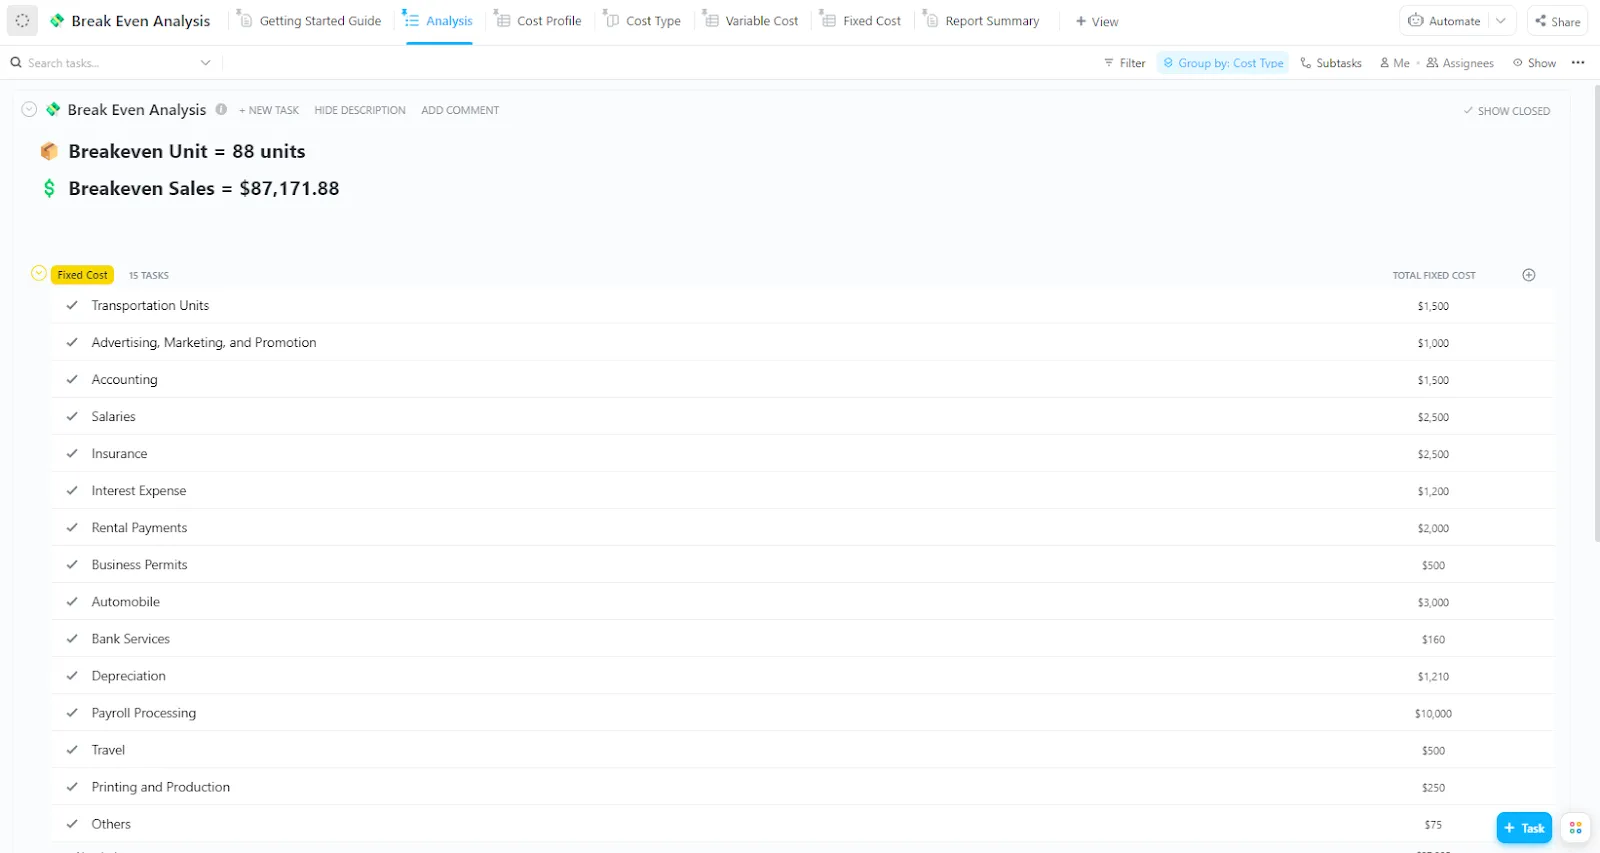Toggle the Subtasks display option
The width and height of the screenshot is (1600, 853).
[x=1331, y=63]
